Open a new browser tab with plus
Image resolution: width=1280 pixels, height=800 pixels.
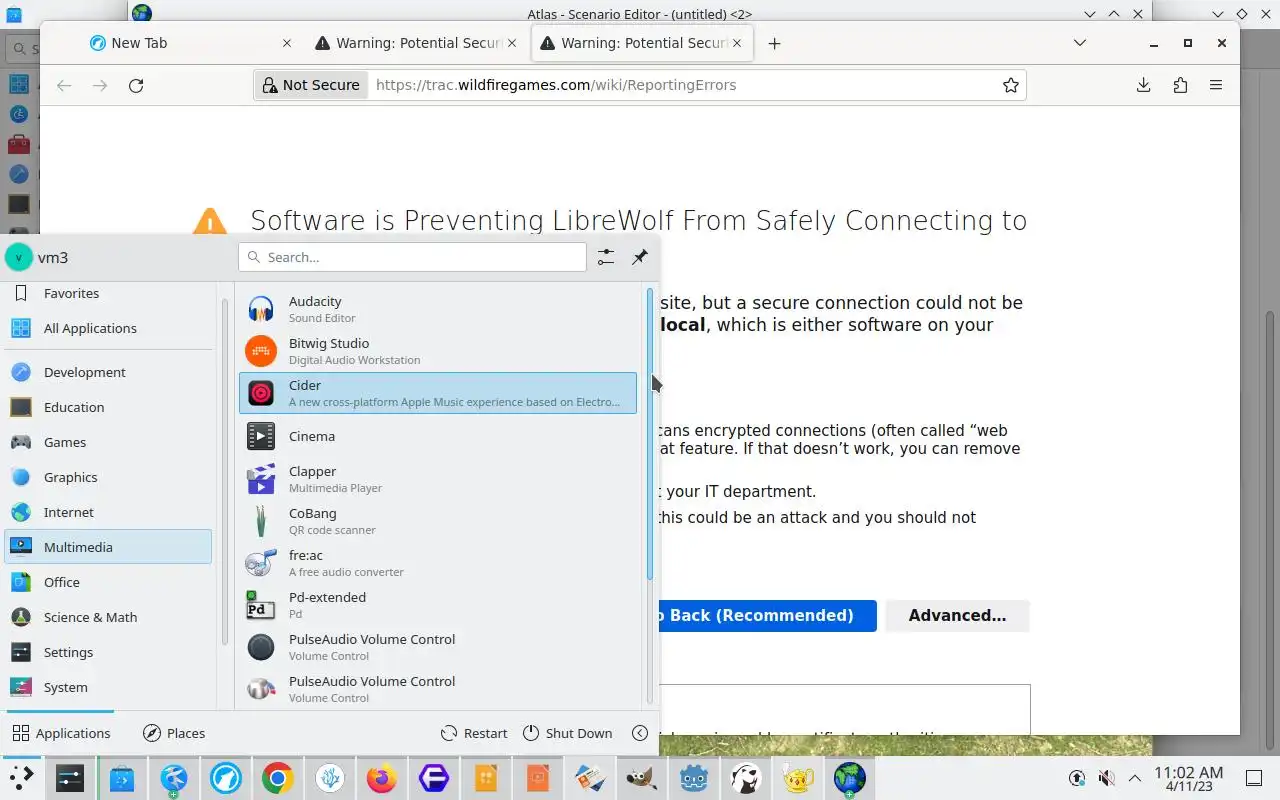[774, 43]
